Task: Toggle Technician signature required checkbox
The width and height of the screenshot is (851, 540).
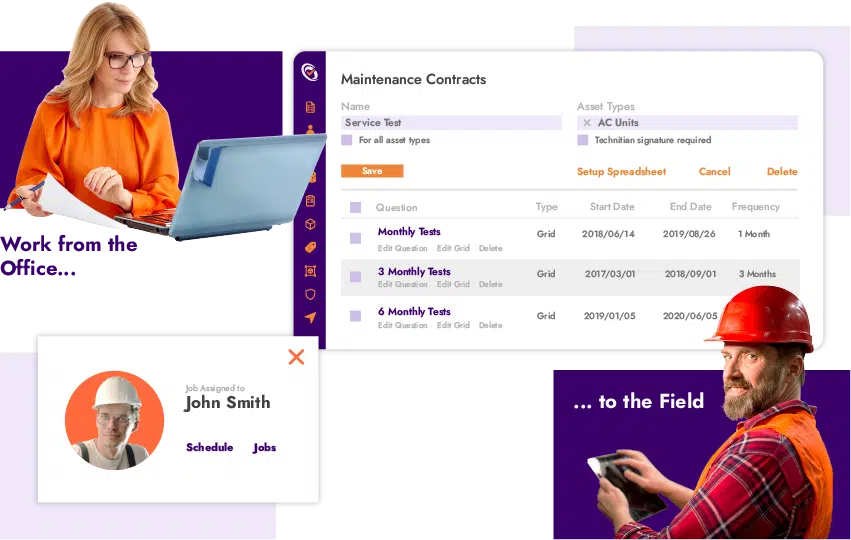Action: tap(582, 140)
